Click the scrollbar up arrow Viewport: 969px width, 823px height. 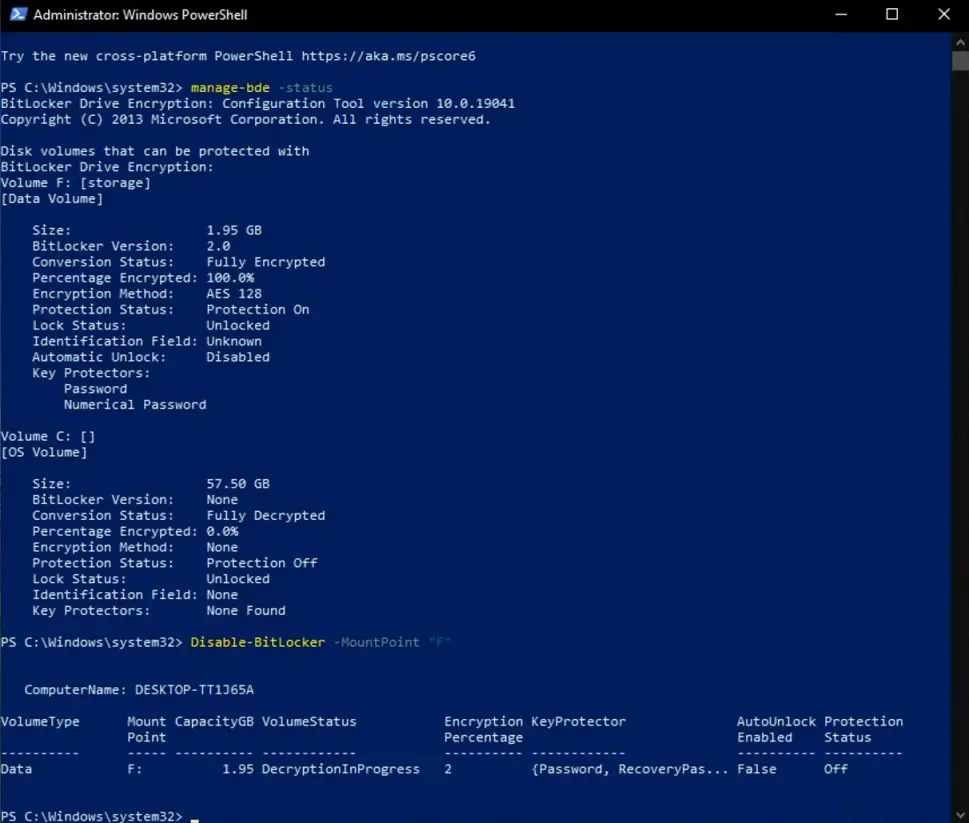coord(960,43)
